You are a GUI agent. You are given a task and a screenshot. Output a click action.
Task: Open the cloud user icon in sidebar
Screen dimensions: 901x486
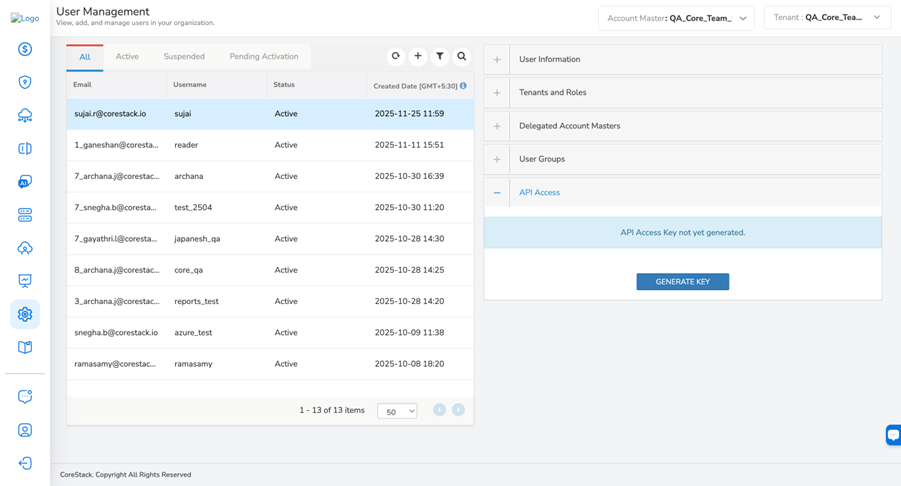click(x=25, y=248)
